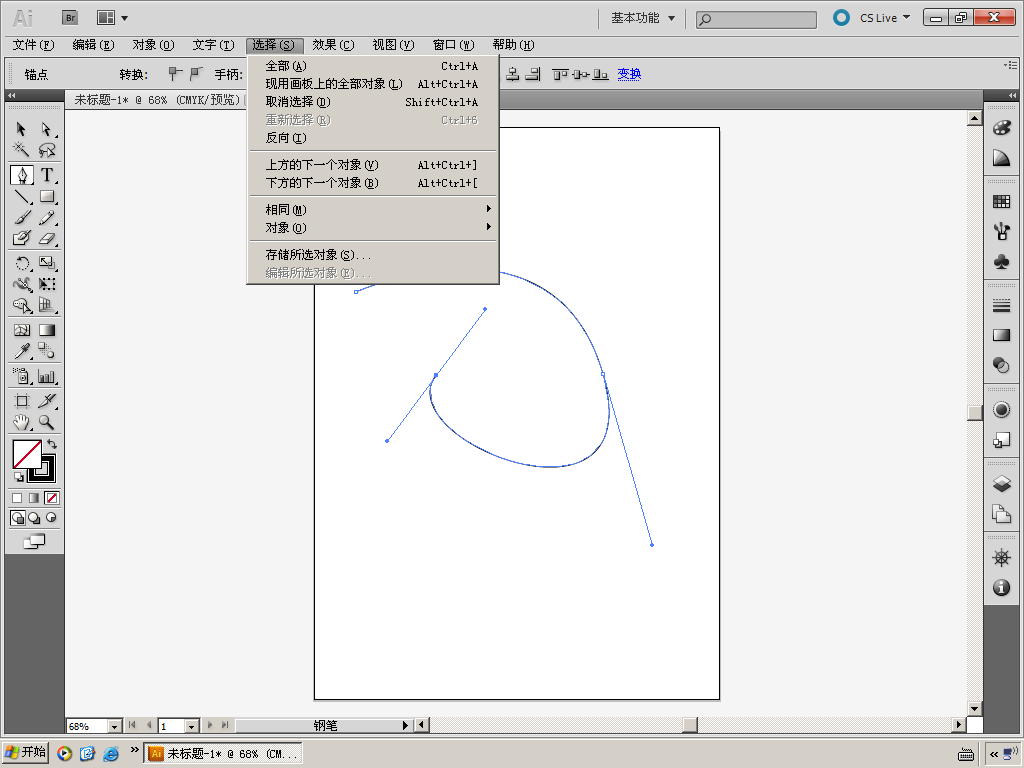Select the Rotate tool

click(x=22, y=263)
